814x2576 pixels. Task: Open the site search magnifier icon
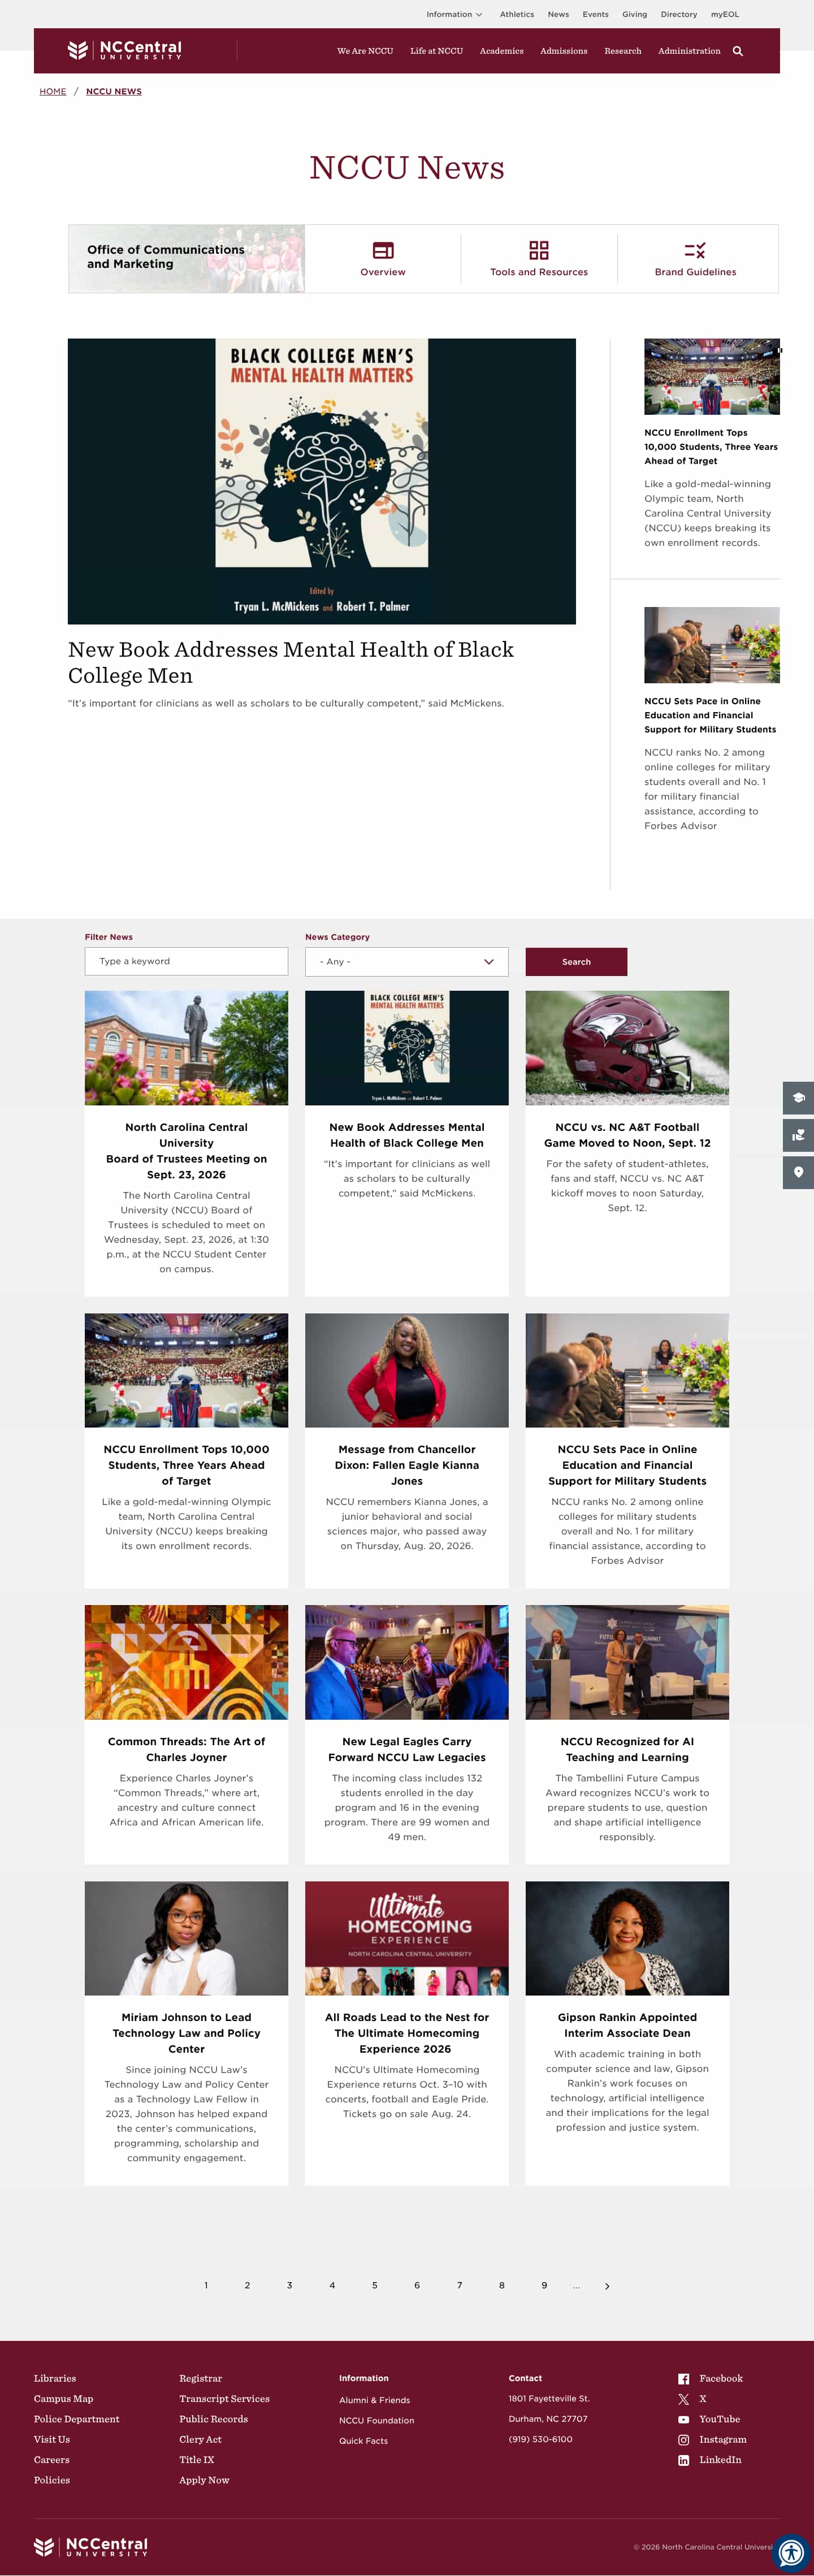(738, 51)
